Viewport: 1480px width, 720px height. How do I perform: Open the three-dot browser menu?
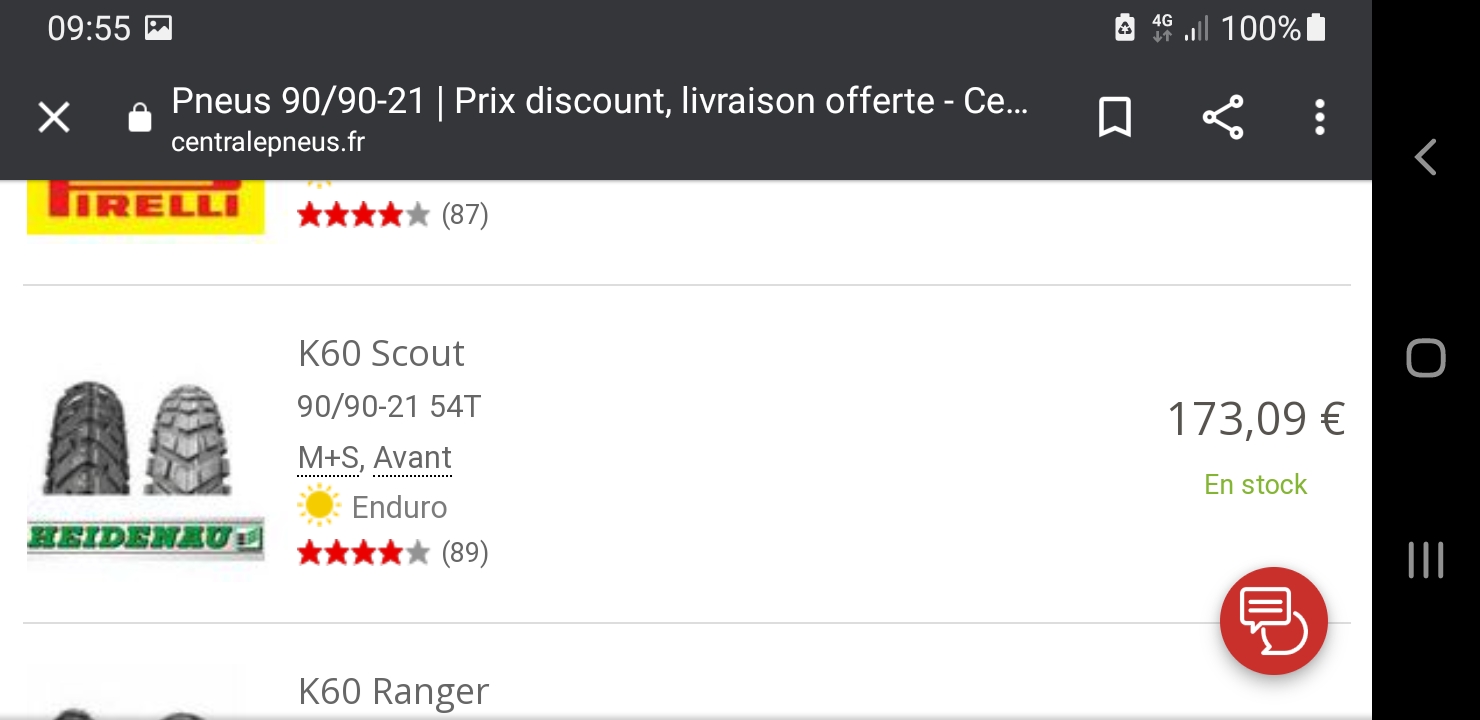(1320, 118)
